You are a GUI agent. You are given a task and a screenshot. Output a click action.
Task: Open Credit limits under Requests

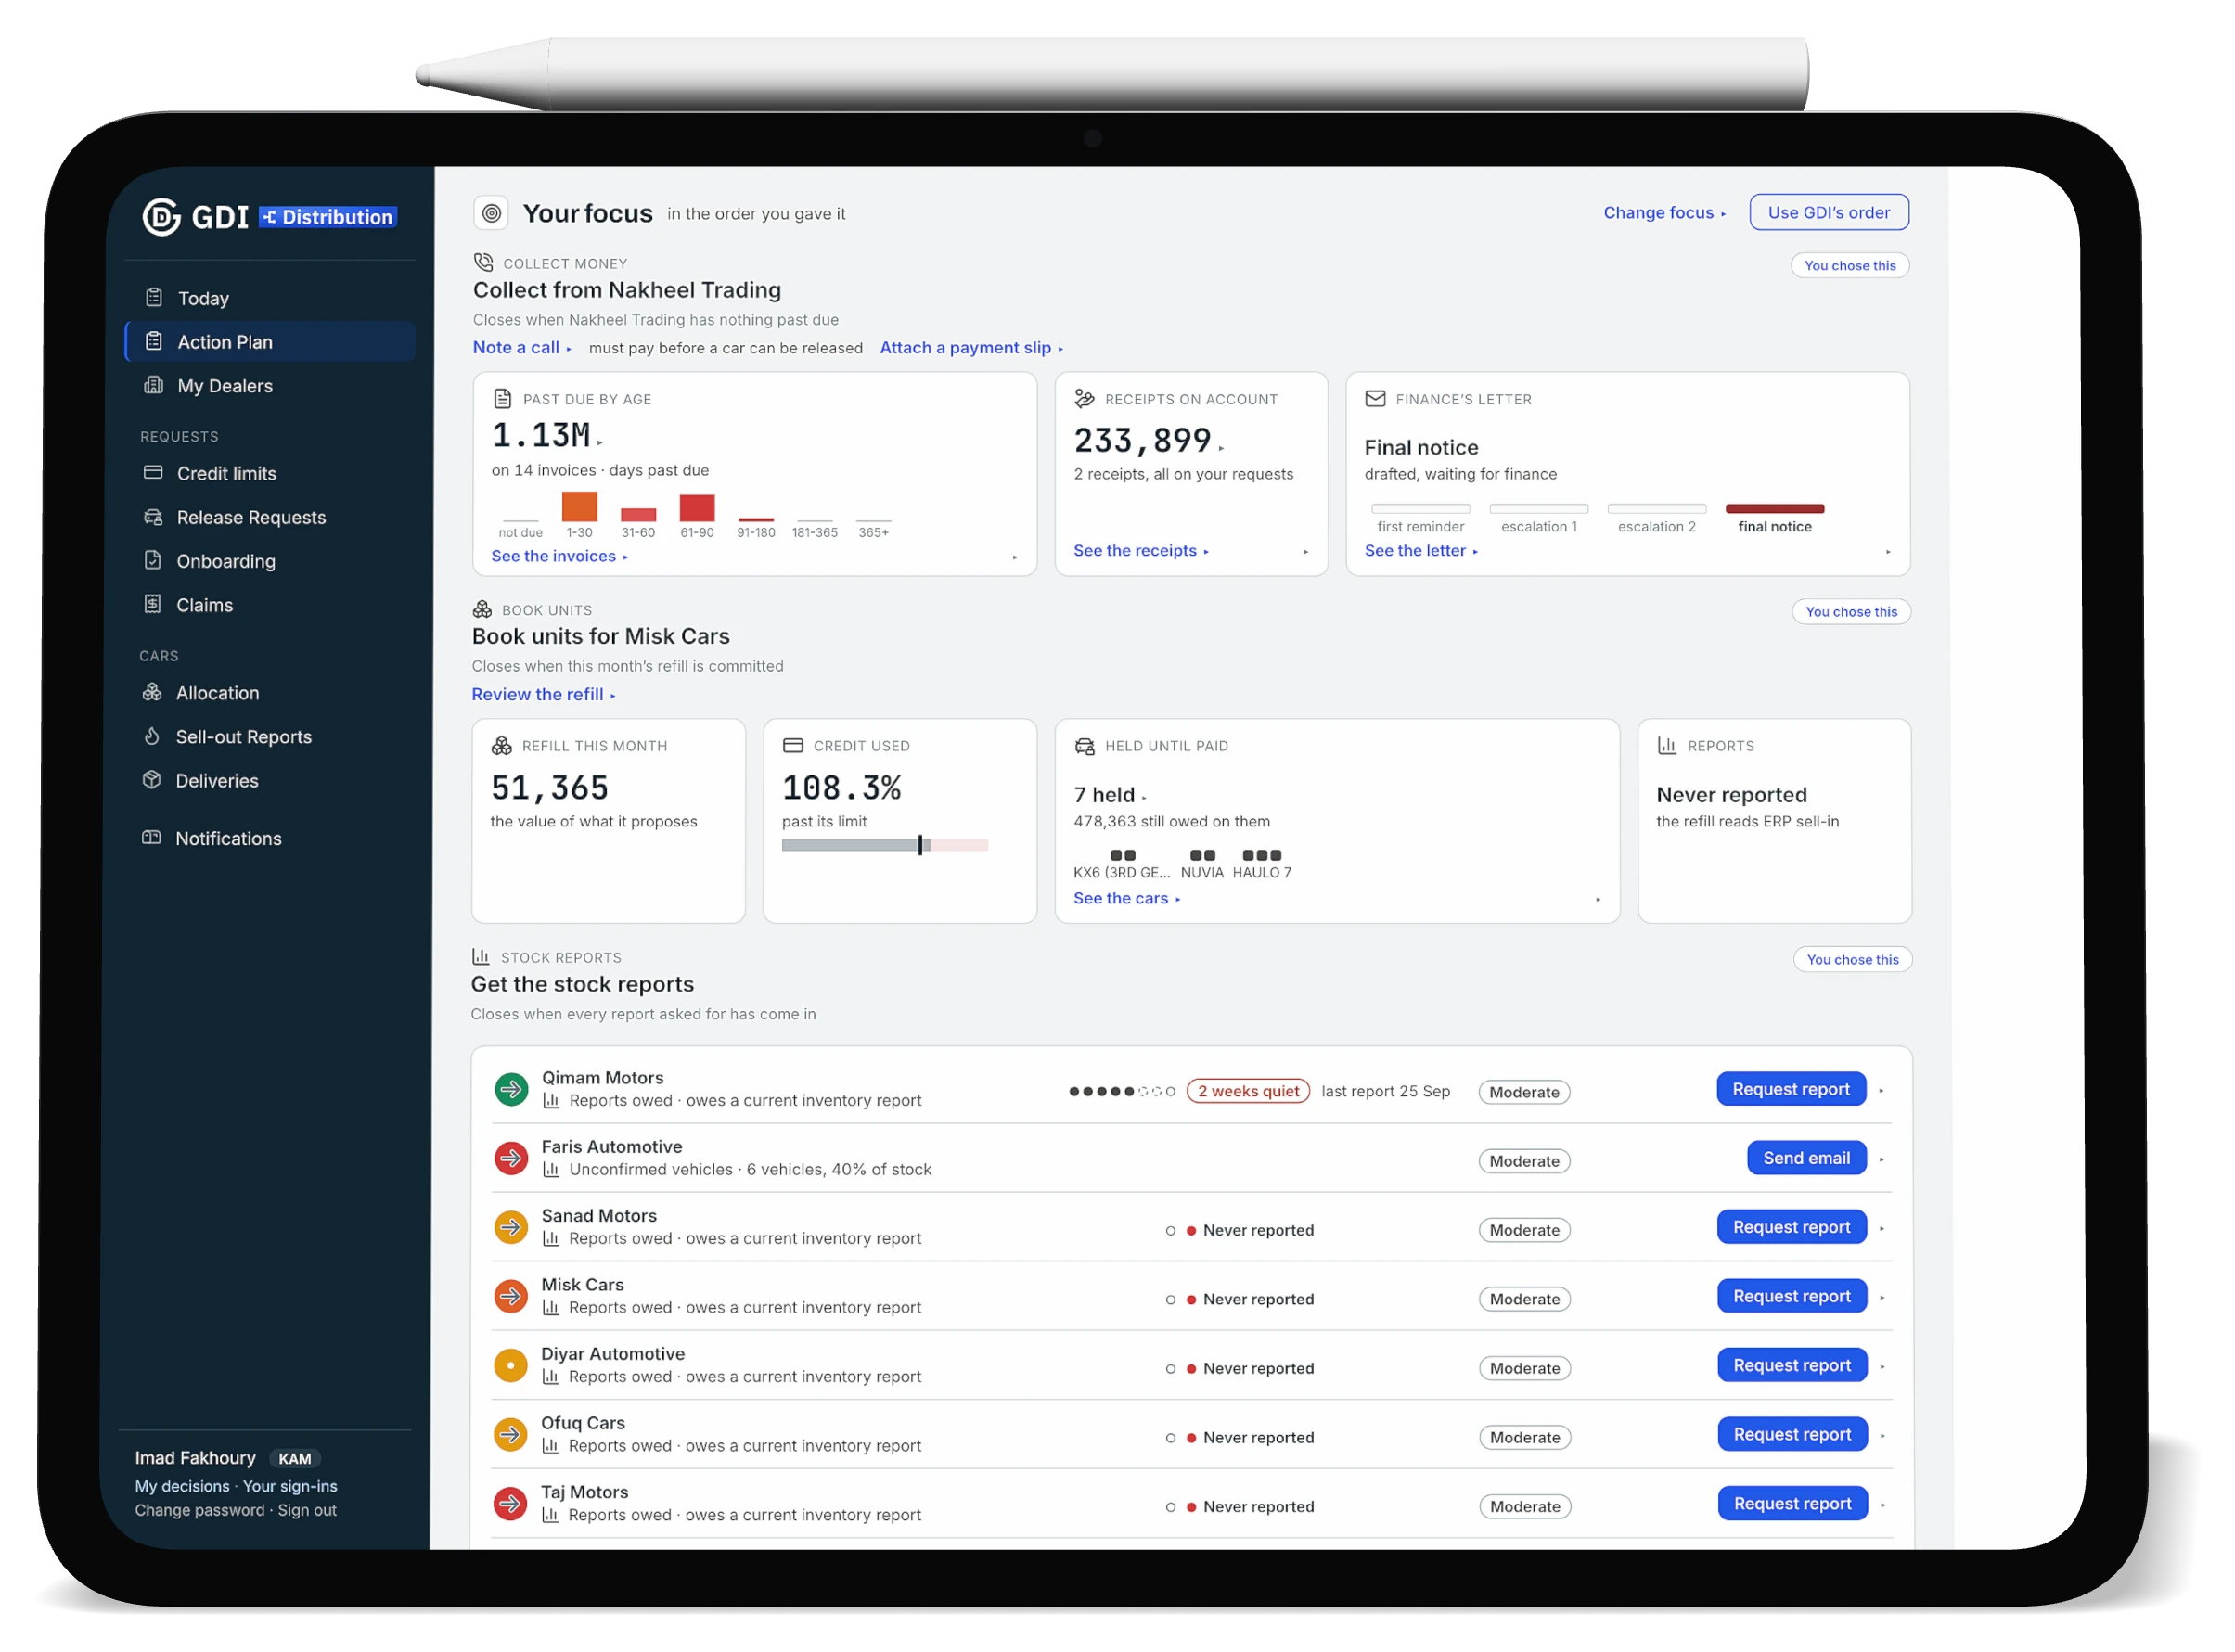[270, 474]
